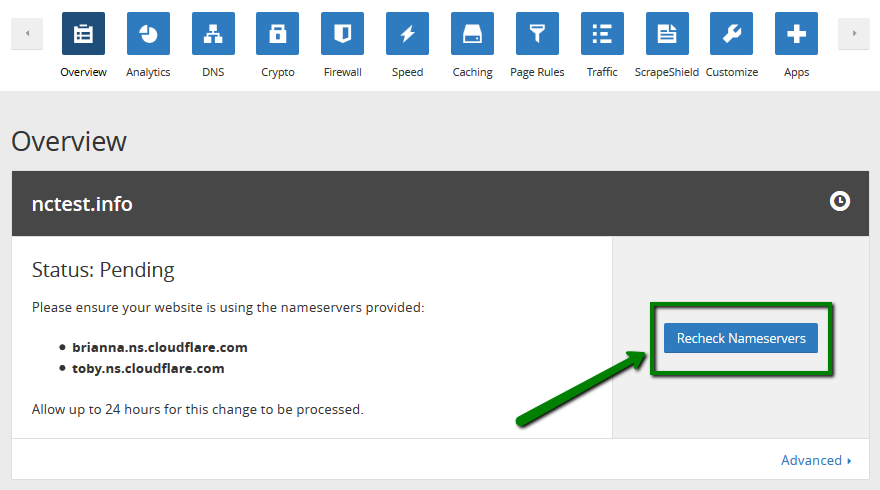Click the Firewall tab label
Screen dimensions: 880x490
point(342,72)
